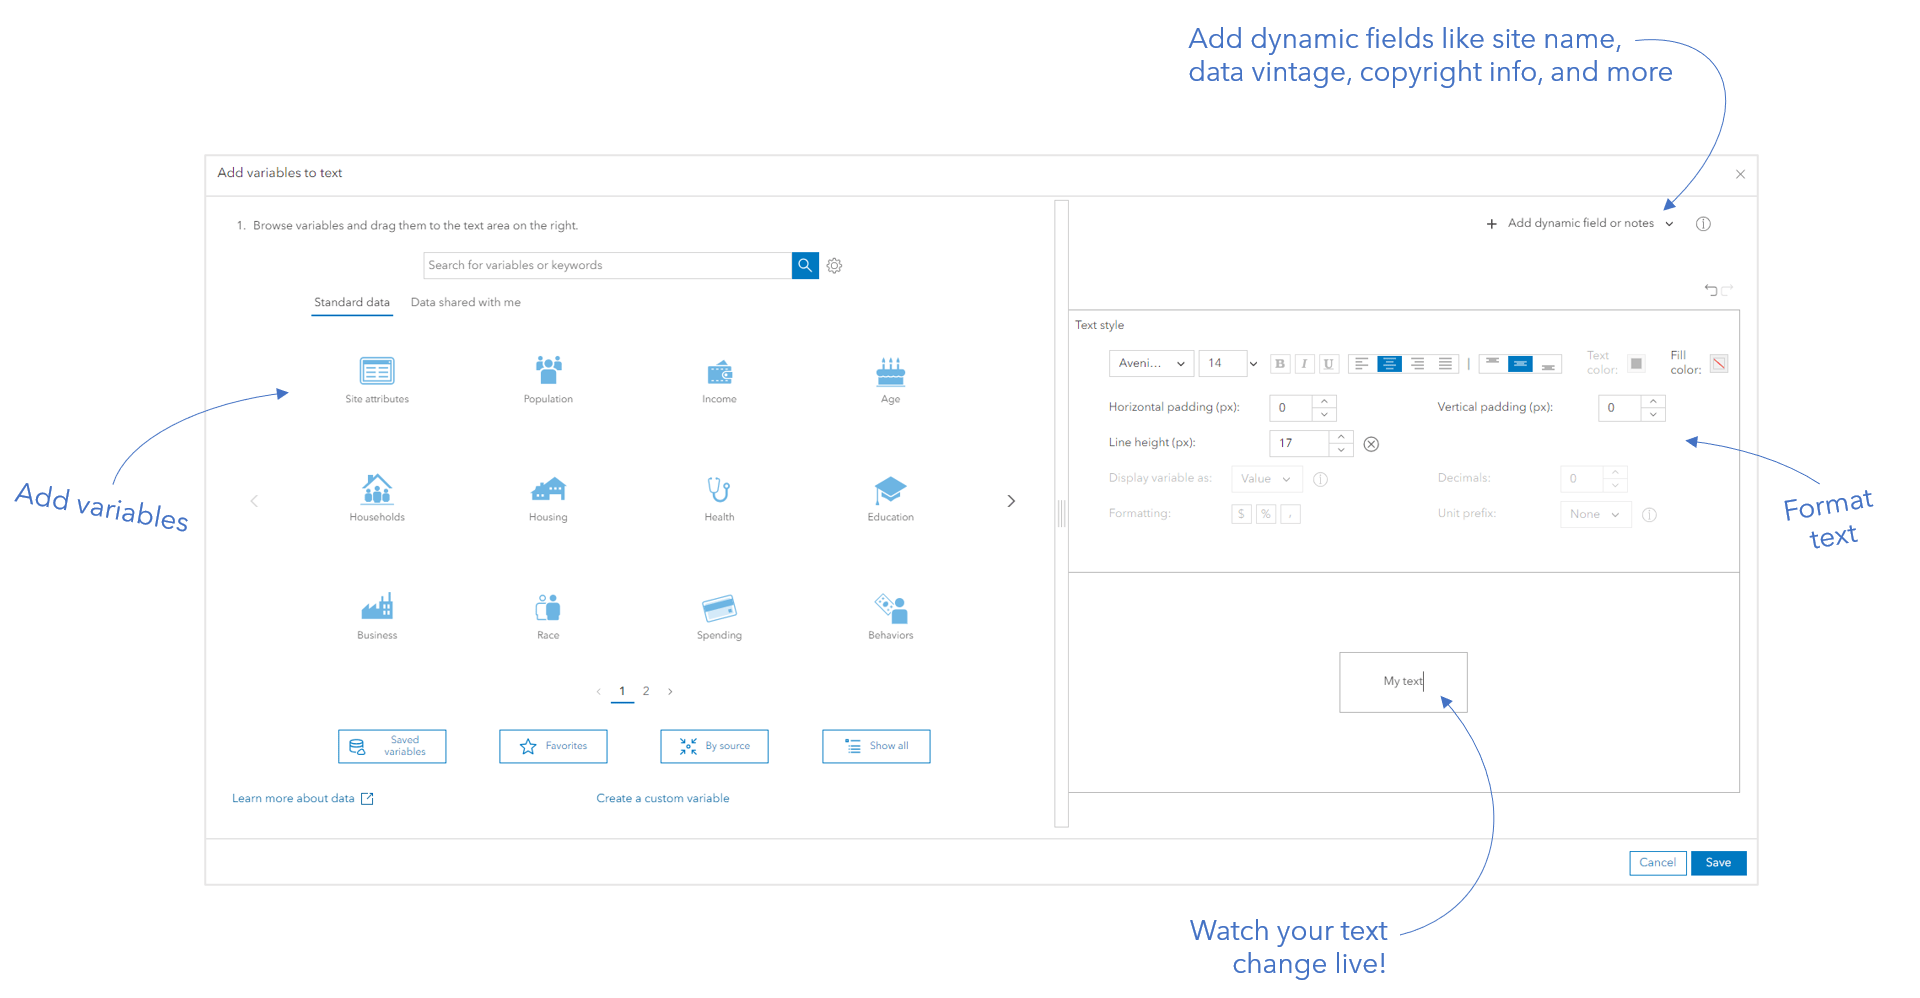The image size is (1920, 998).
Task: Click Create a custom variable link
Action: [x=663, y=799]
